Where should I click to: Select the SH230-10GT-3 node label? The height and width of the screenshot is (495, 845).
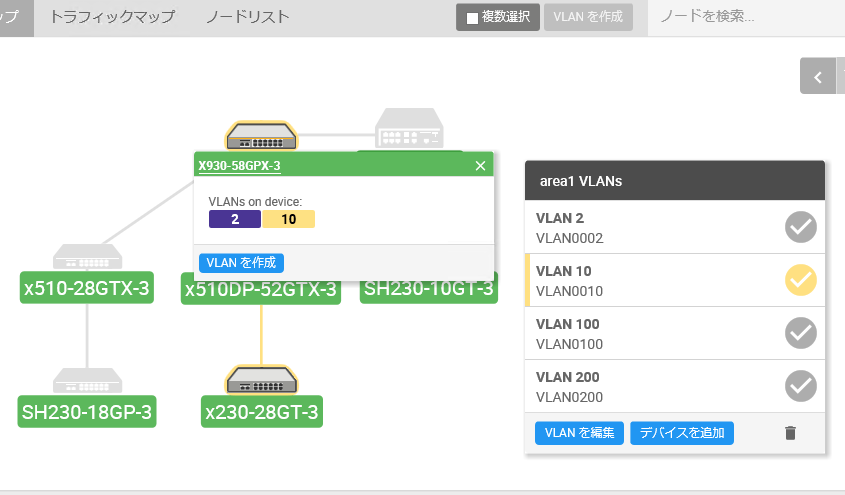(x=428, y=289)
